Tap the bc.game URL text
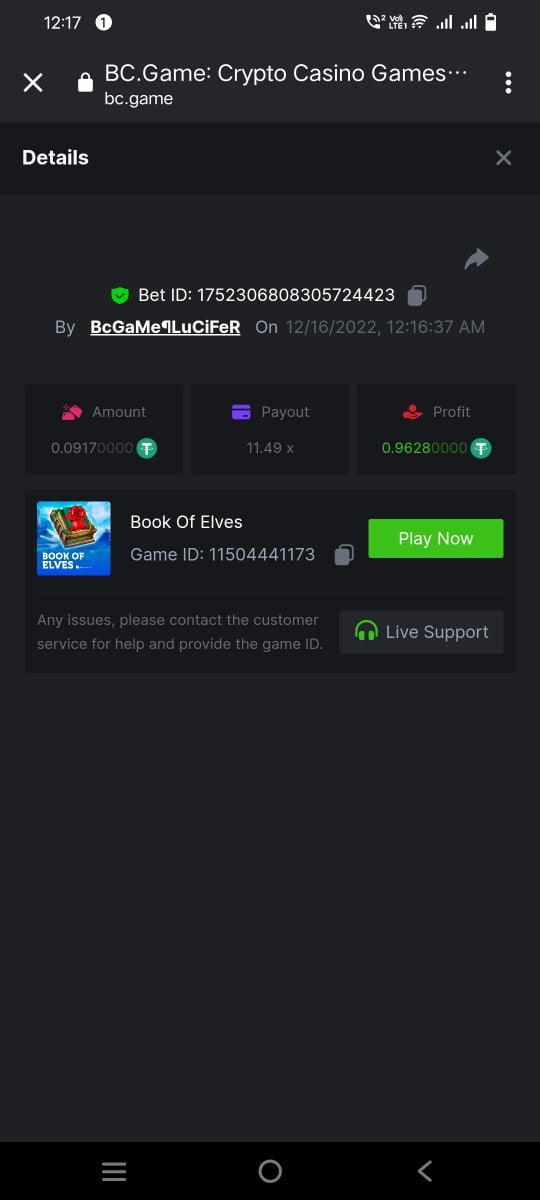 [x=139, y=99]
